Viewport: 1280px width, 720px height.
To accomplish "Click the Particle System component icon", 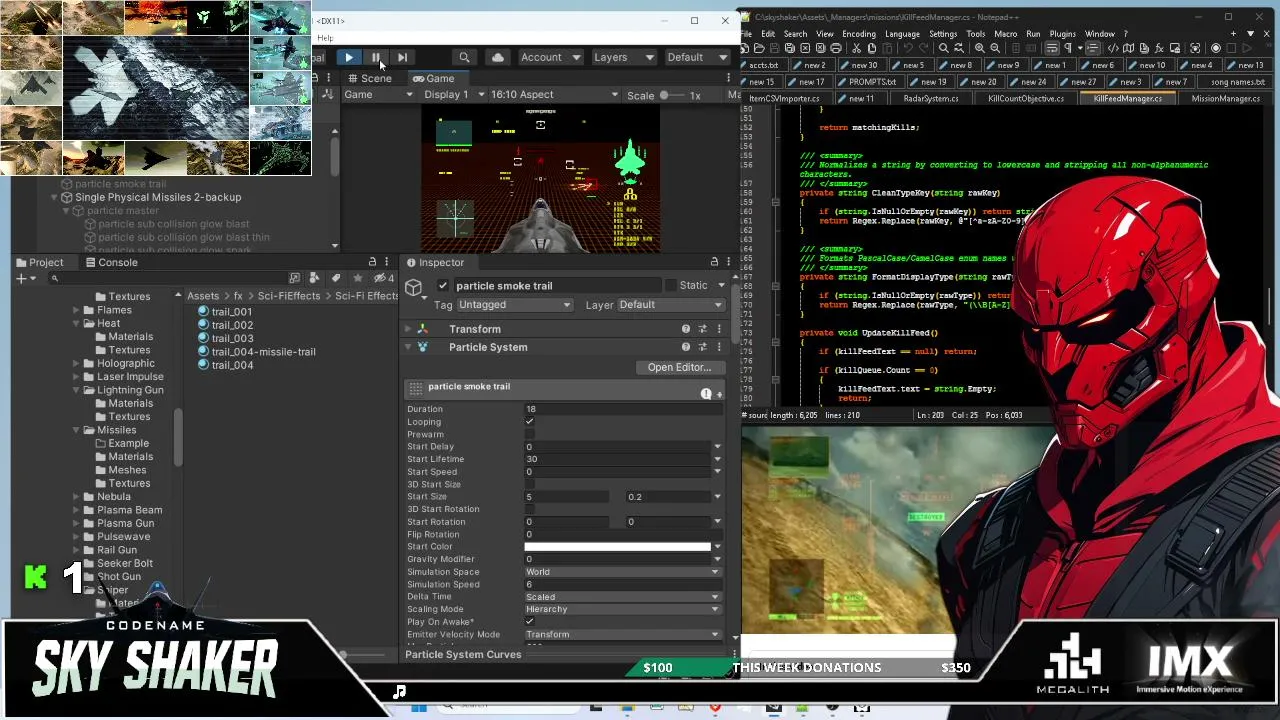I will 423,348.
